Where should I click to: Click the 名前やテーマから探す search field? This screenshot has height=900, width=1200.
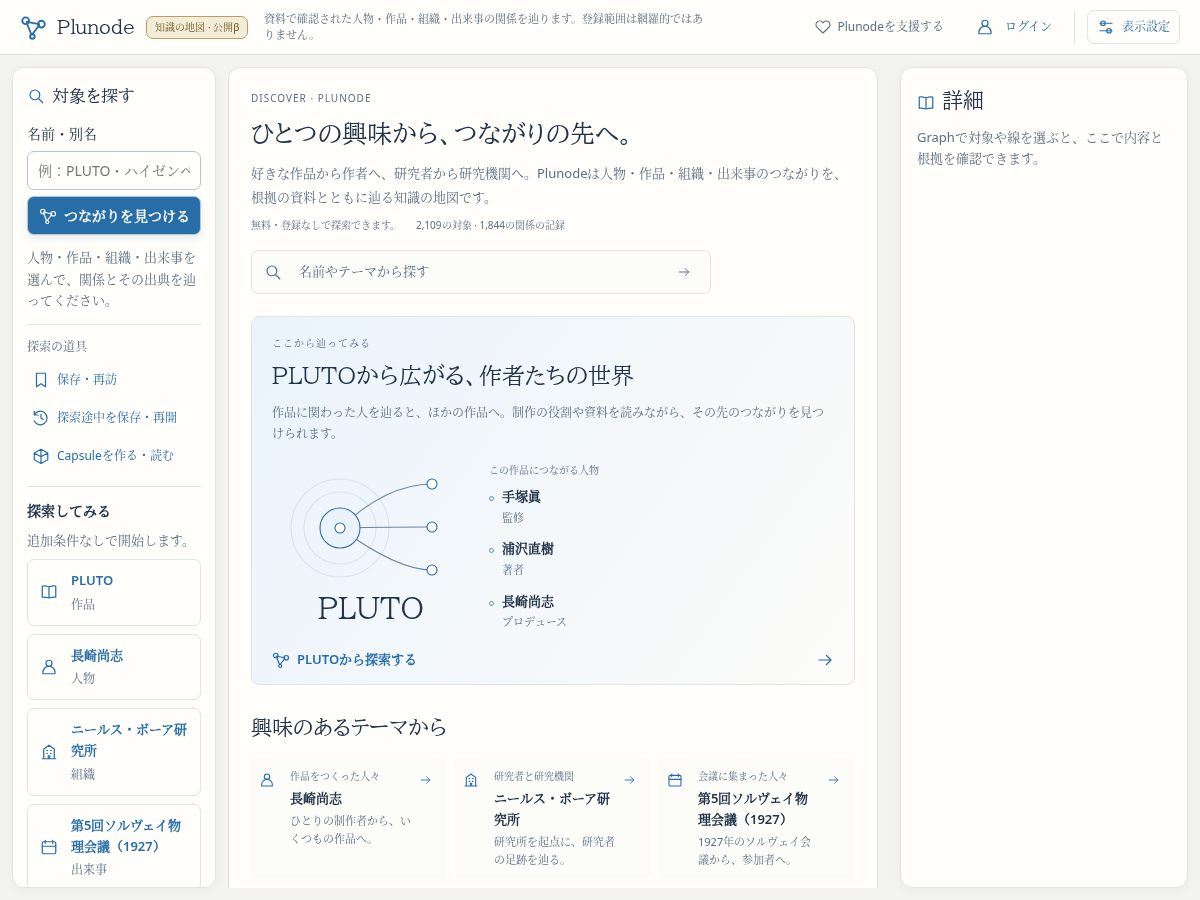[480, 272]
